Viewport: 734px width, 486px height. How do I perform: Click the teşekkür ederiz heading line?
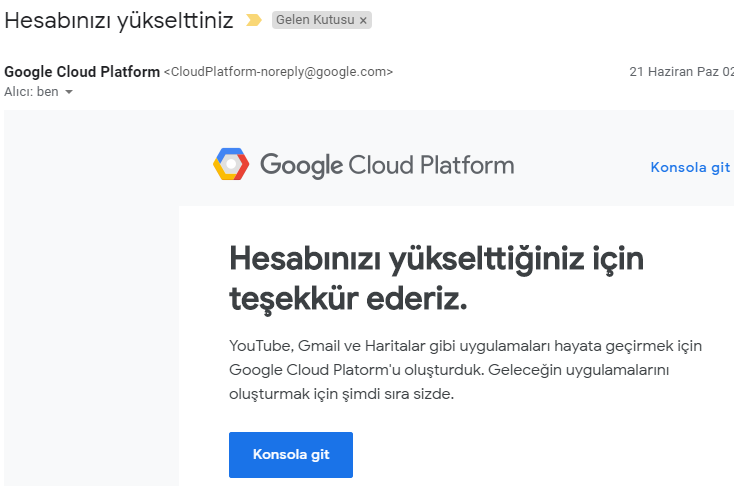[348, 299]
